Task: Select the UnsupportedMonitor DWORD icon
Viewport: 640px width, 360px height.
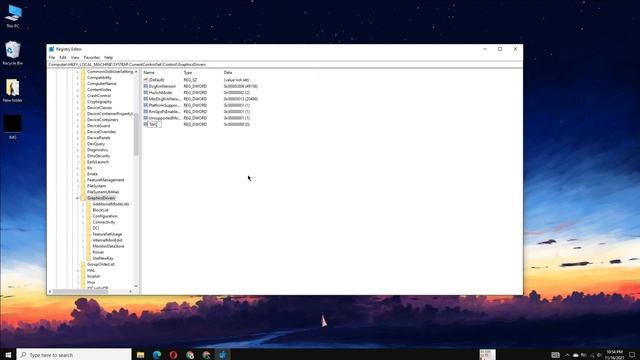Action: 146,118
